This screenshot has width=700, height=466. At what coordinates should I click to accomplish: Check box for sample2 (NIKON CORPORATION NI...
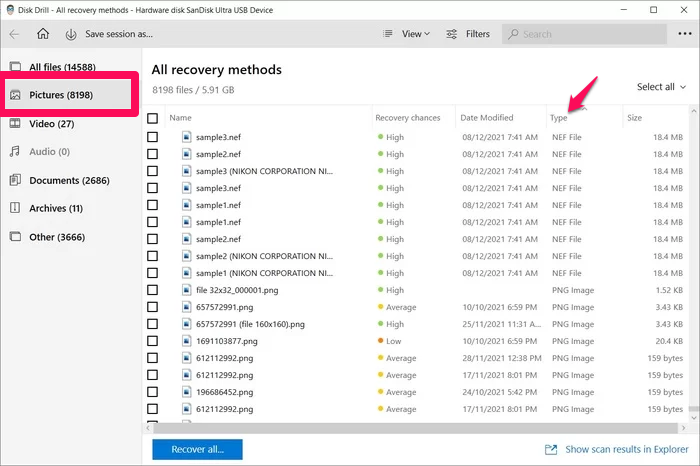coord(153,256)
